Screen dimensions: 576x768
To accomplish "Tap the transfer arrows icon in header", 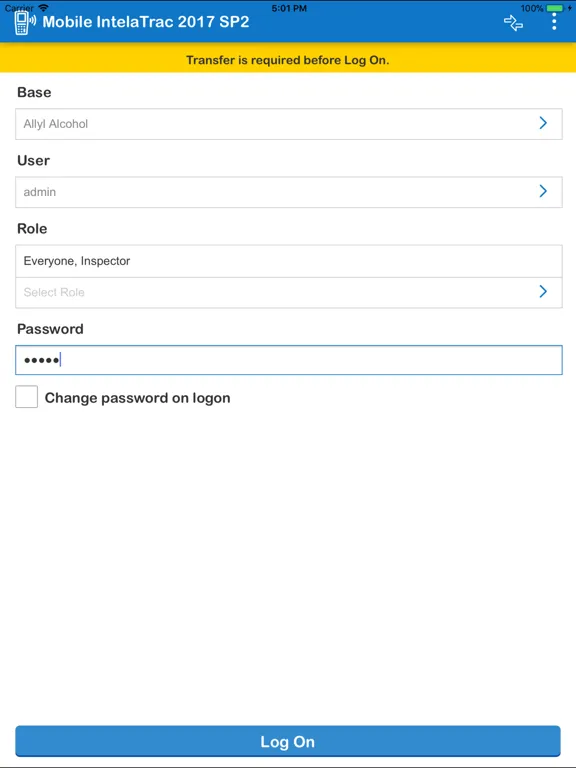I will point(513,23).
